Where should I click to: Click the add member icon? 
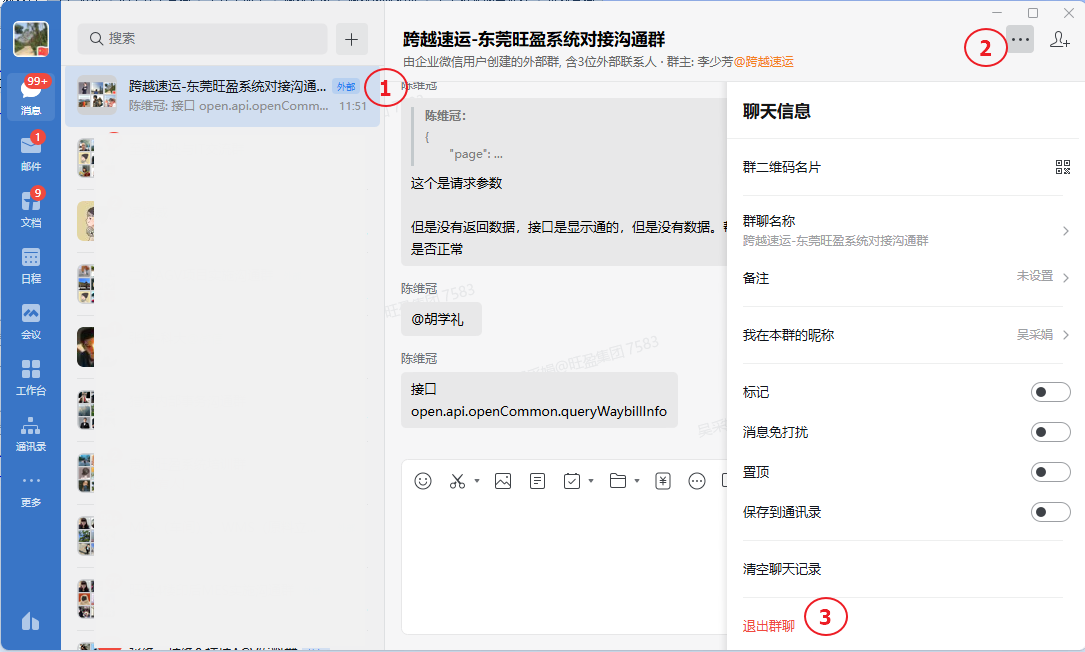1059,39
